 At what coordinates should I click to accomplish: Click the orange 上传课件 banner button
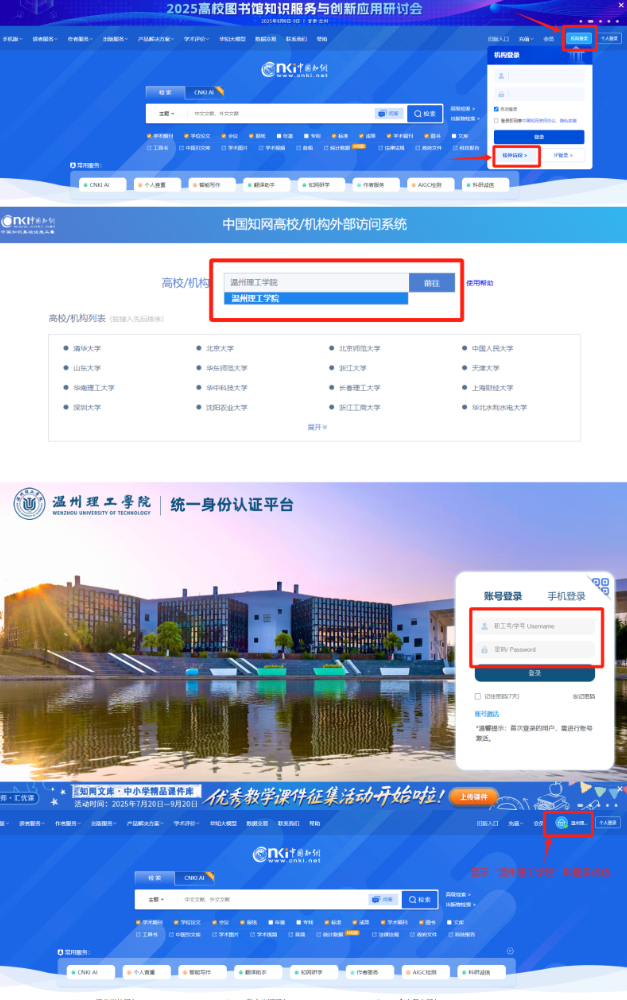pyautogui.click(x=473, y=797)
